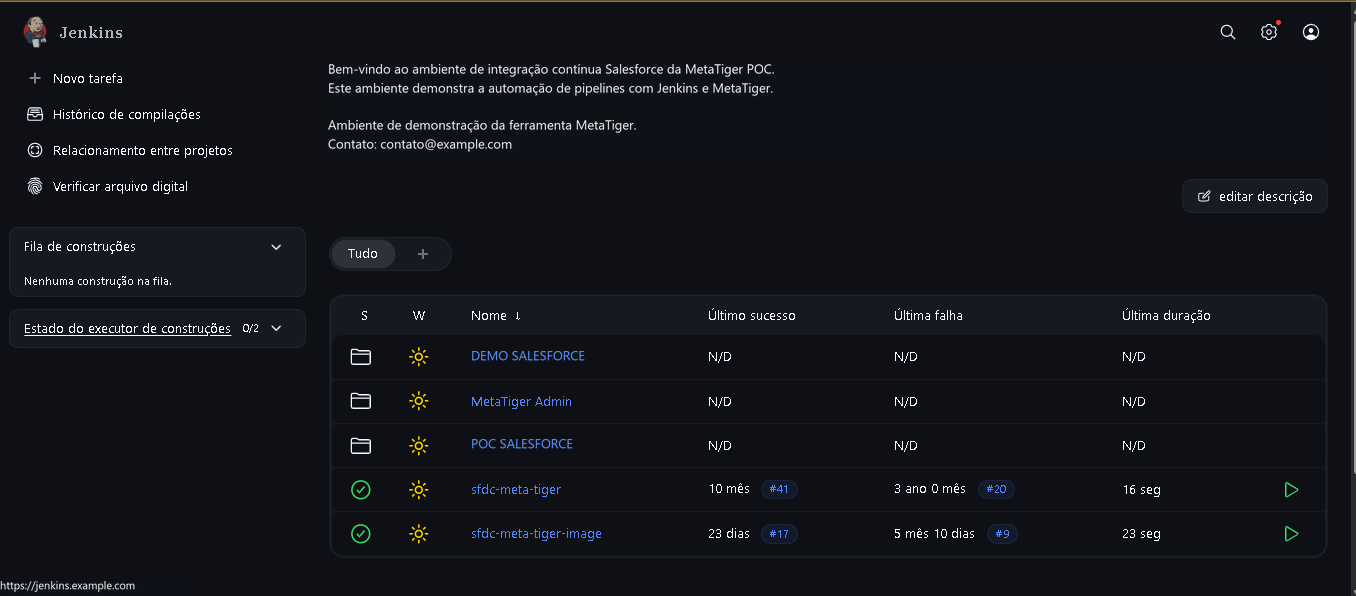
Task: Click the pencil icon on editar descrição
Action: pyautogui.click(x=1204, y=197)
